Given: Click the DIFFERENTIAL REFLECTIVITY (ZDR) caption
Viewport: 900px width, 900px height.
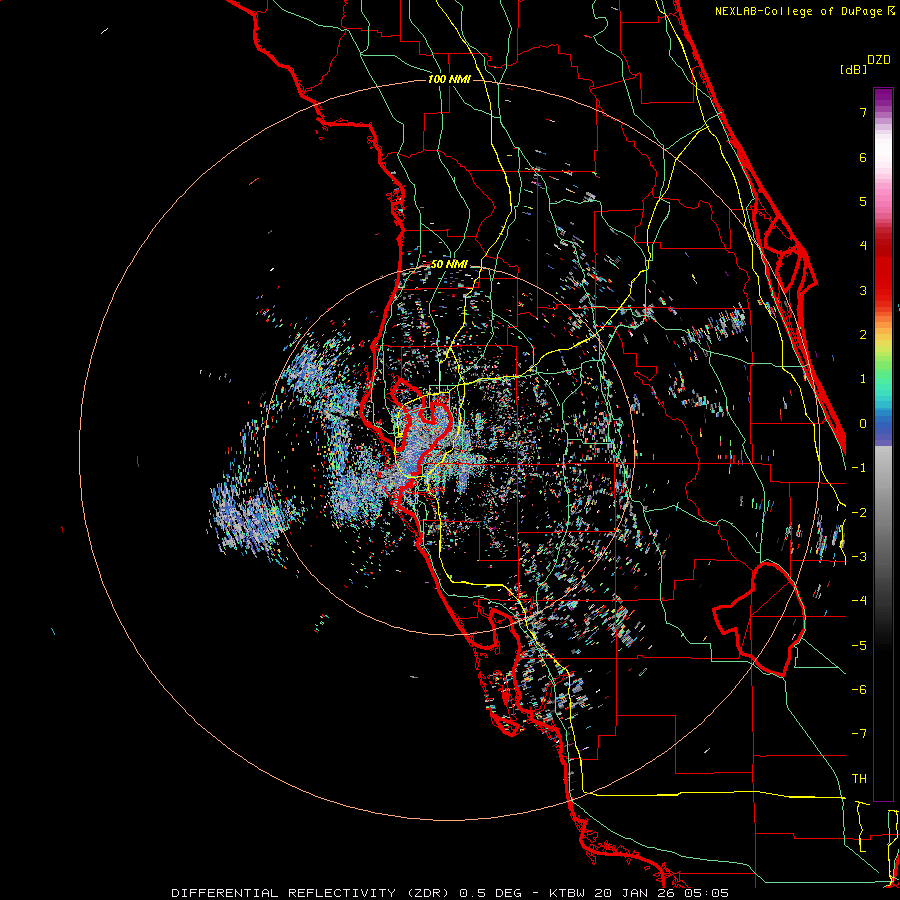Looking at the screenshot, I should pyautogui.click(x=312, y=893).
